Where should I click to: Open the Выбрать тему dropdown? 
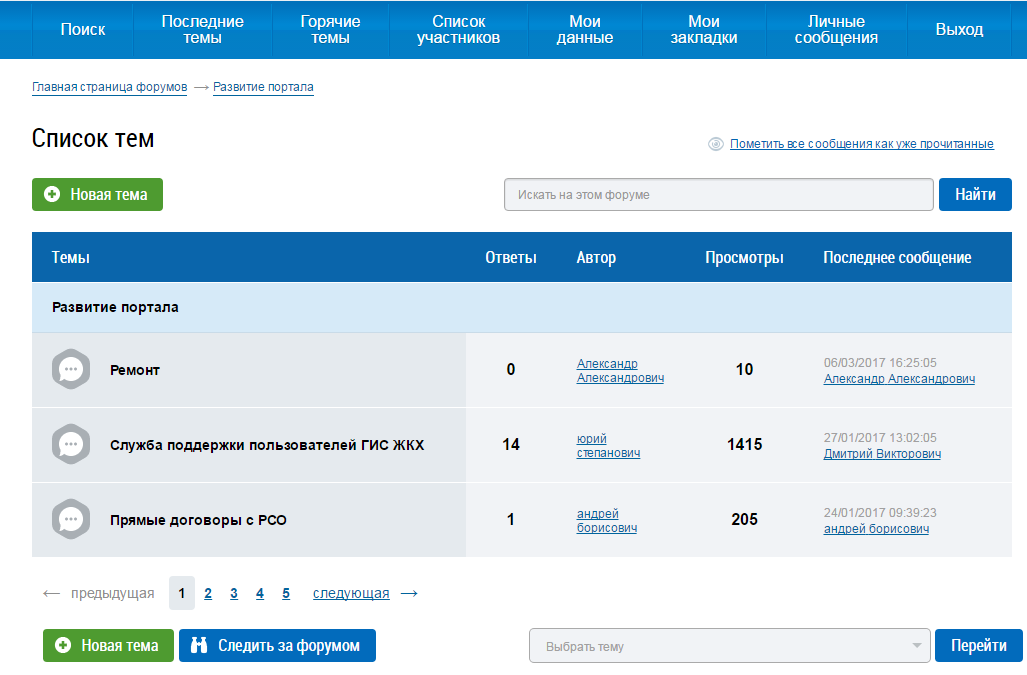729,646
